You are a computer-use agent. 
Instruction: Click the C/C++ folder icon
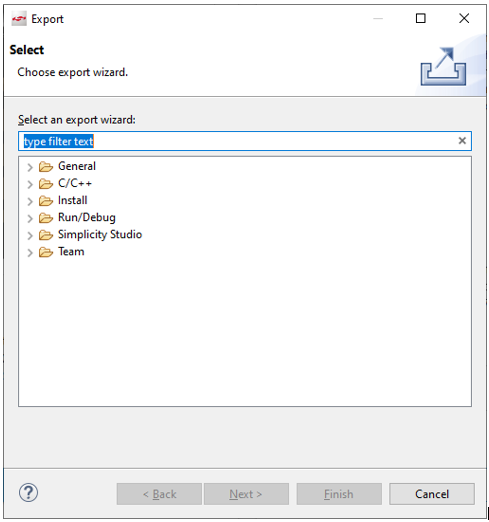[46, 184]
